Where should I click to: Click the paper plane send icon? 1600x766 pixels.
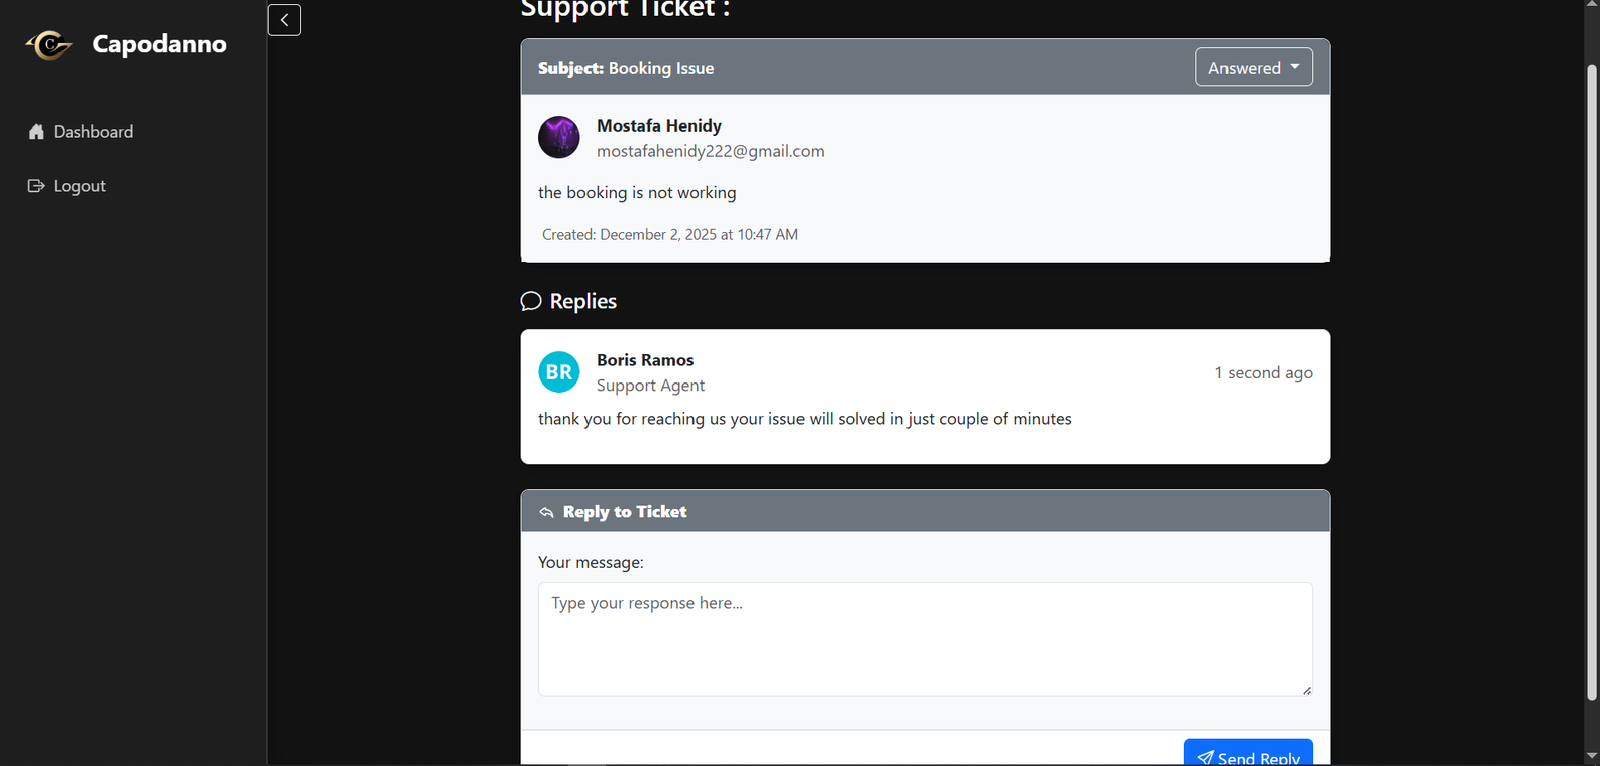pos(1205,757)
